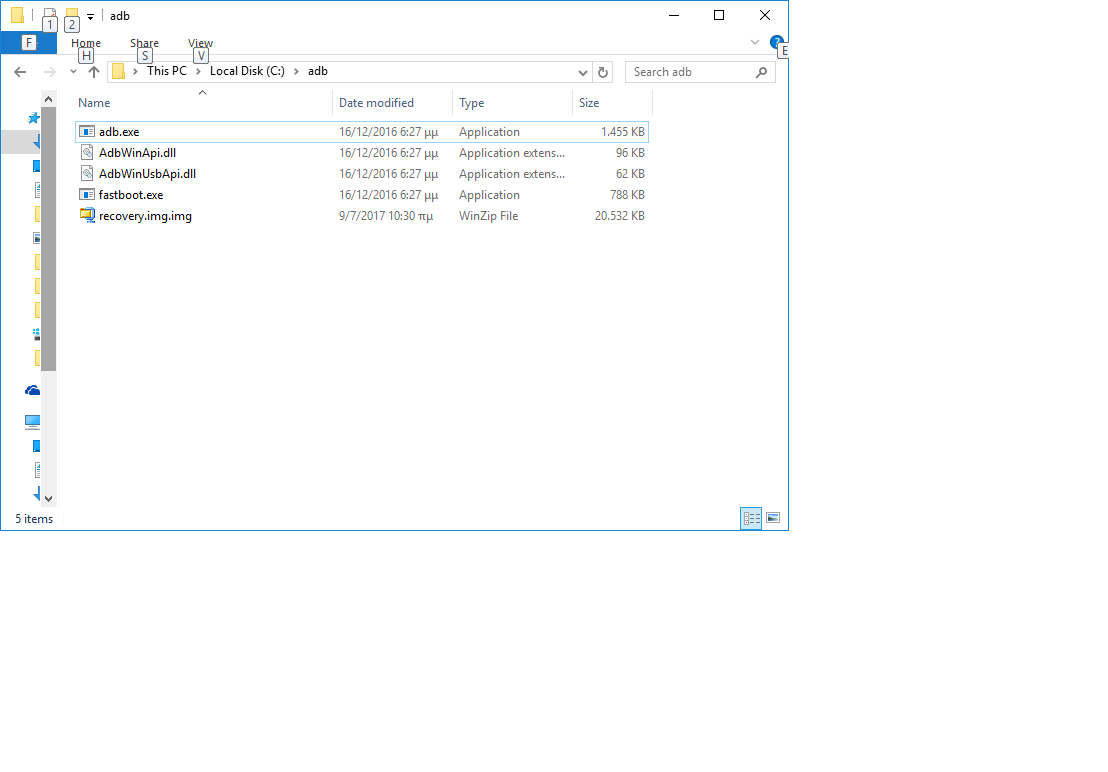Image resolution: width=1108 pixels, height=772 pixels.
Task: Refresh the adb folder listing
Action: click(602, 72)
